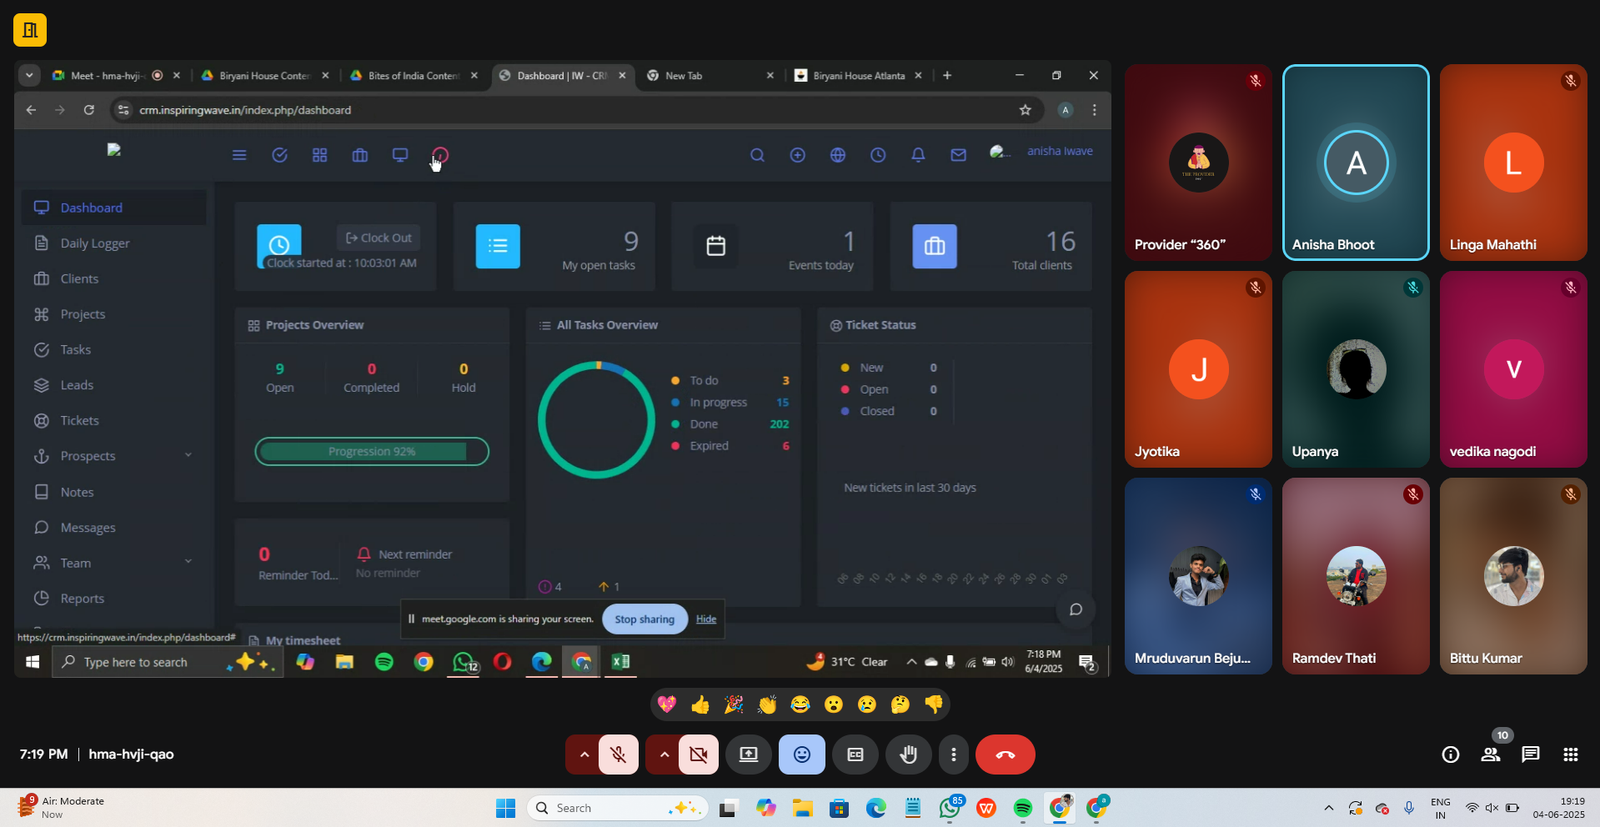Click the quick add plus-circle icon
This screenshot has width=1600, height=827.
pyautogui.click(x=798, y=155)
